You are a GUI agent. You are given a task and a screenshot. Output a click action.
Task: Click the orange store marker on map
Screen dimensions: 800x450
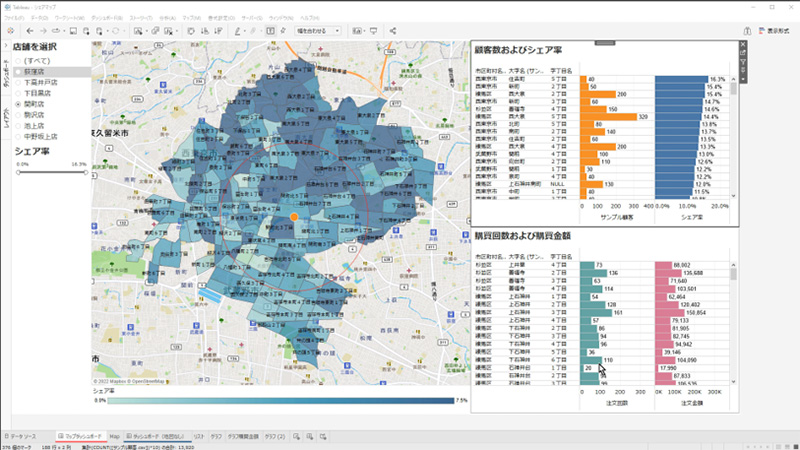(294, 217)
